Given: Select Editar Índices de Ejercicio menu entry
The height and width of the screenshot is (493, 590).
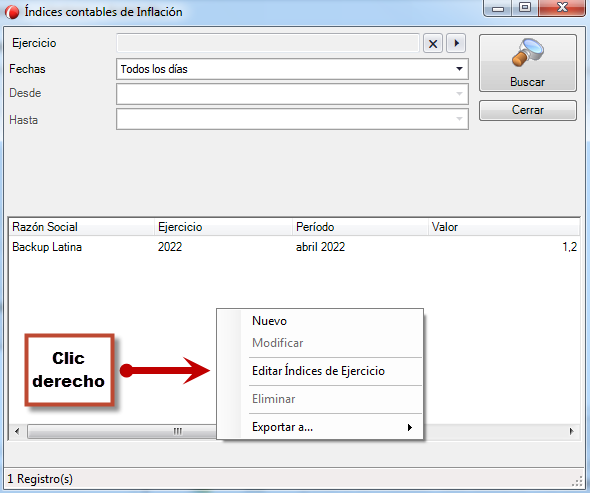Looking at the screenshot, I should (318, 371).
